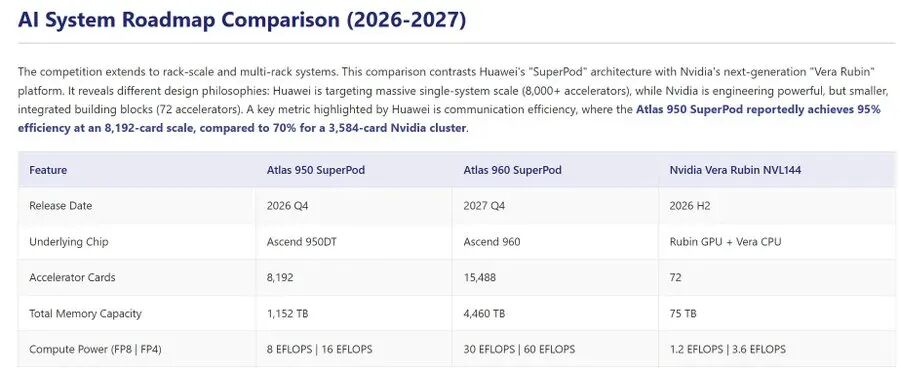Click the Release Date row label
Image resolution: width=900 pixels, height=375 pixels.
[x=60, y=206]
